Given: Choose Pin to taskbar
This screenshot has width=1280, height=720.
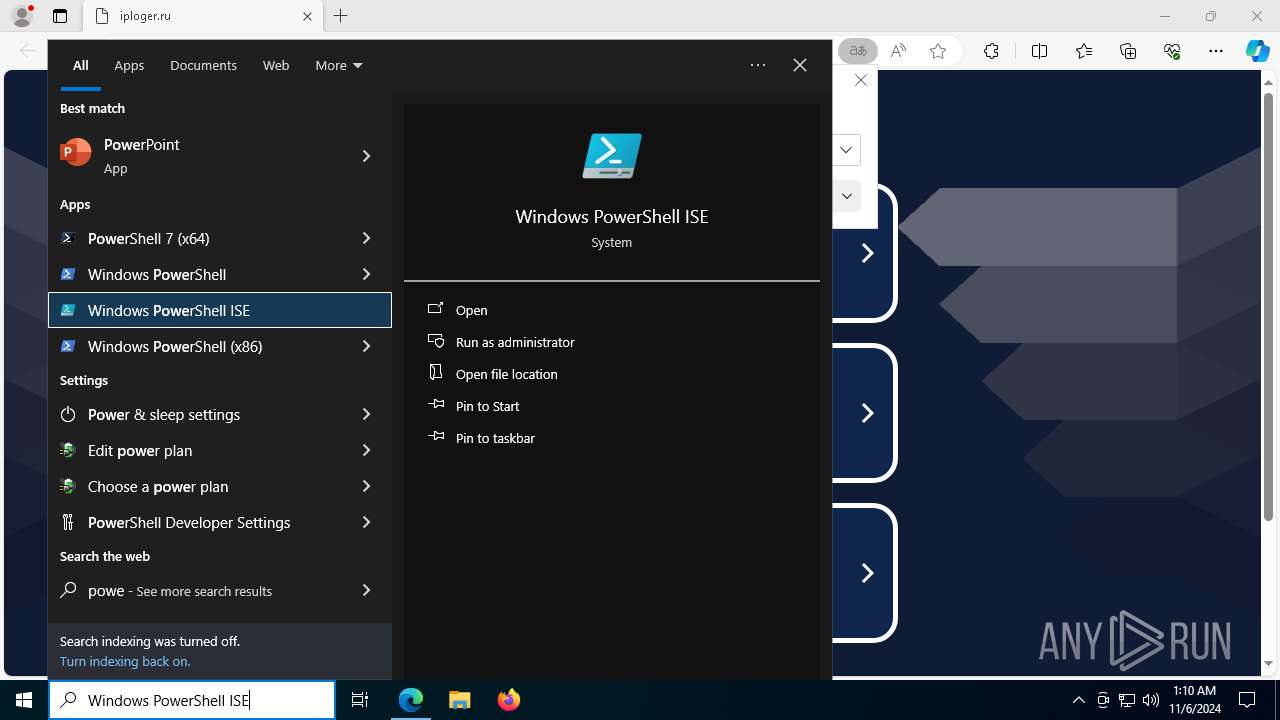Looking at the screenshot, I should 495,438.
